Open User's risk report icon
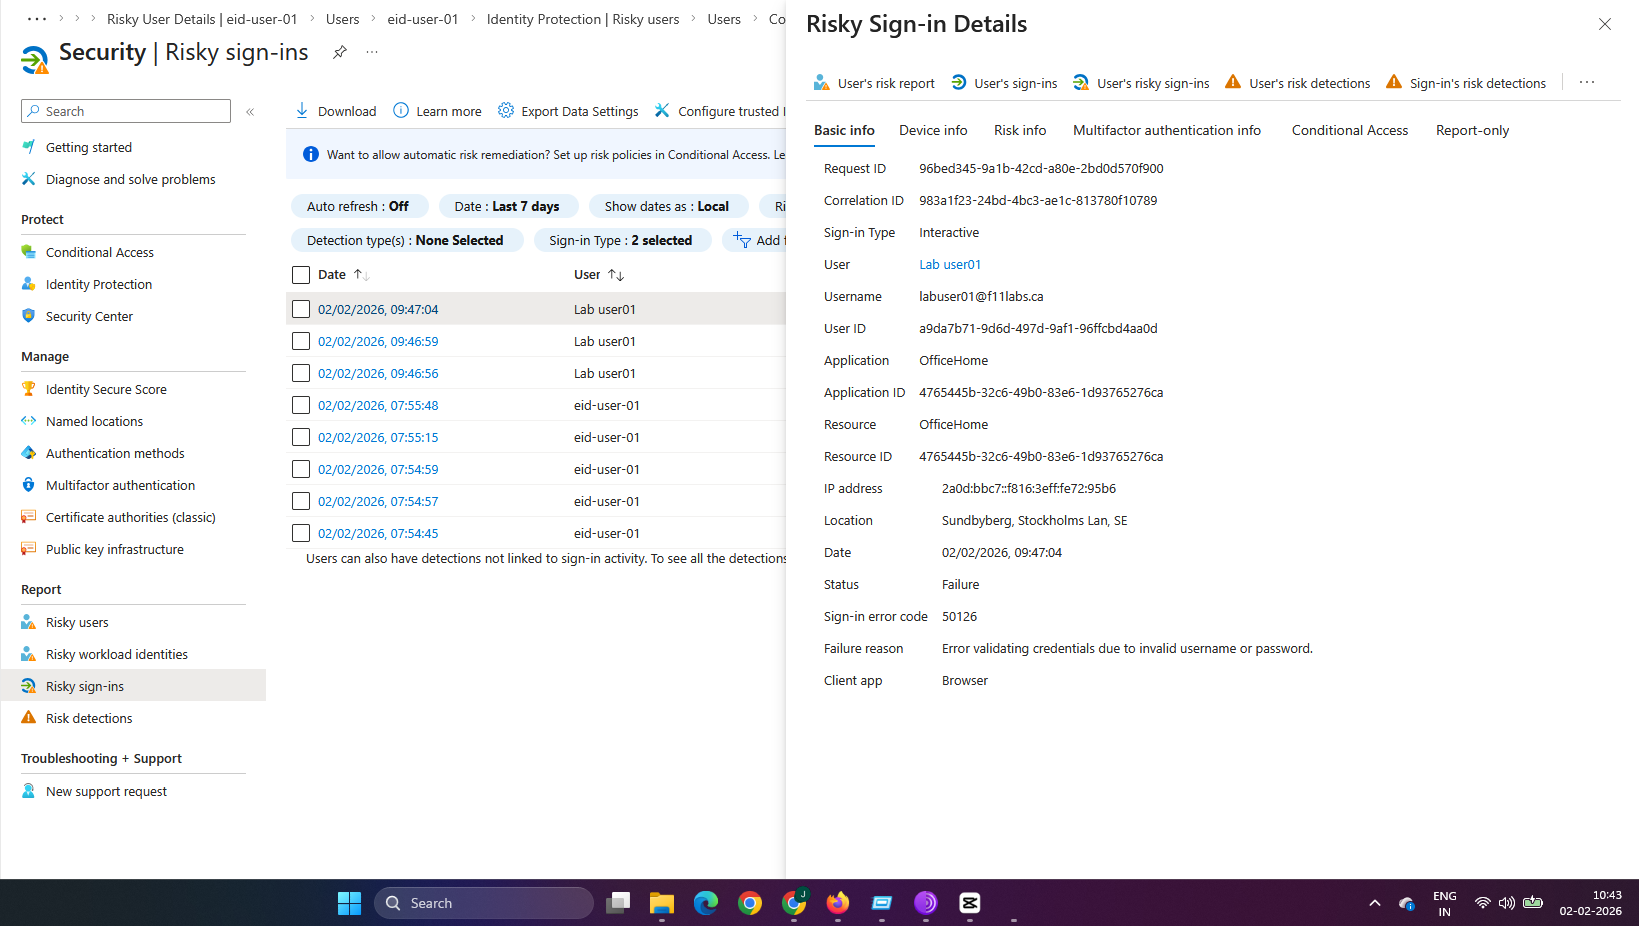The image size is (1639, 926). (821, 83)
